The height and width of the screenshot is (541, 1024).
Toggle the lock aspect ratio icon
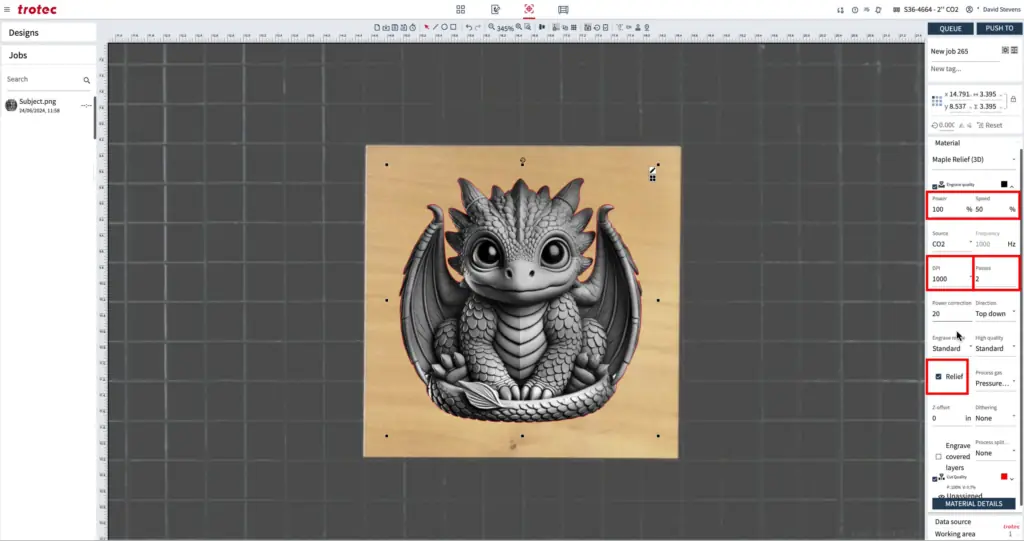pos(1013,99)
